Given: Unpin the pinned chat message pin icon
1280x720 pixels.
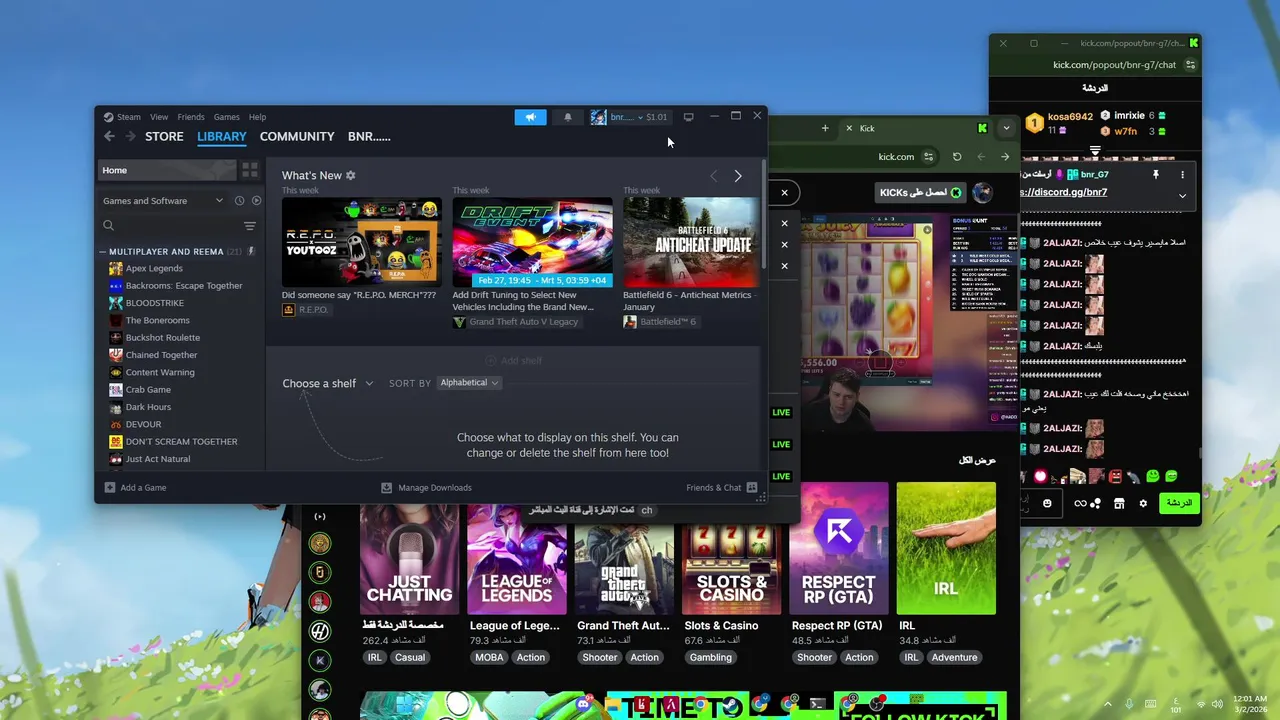Looking at the screenshot, I should point(1155,174).
